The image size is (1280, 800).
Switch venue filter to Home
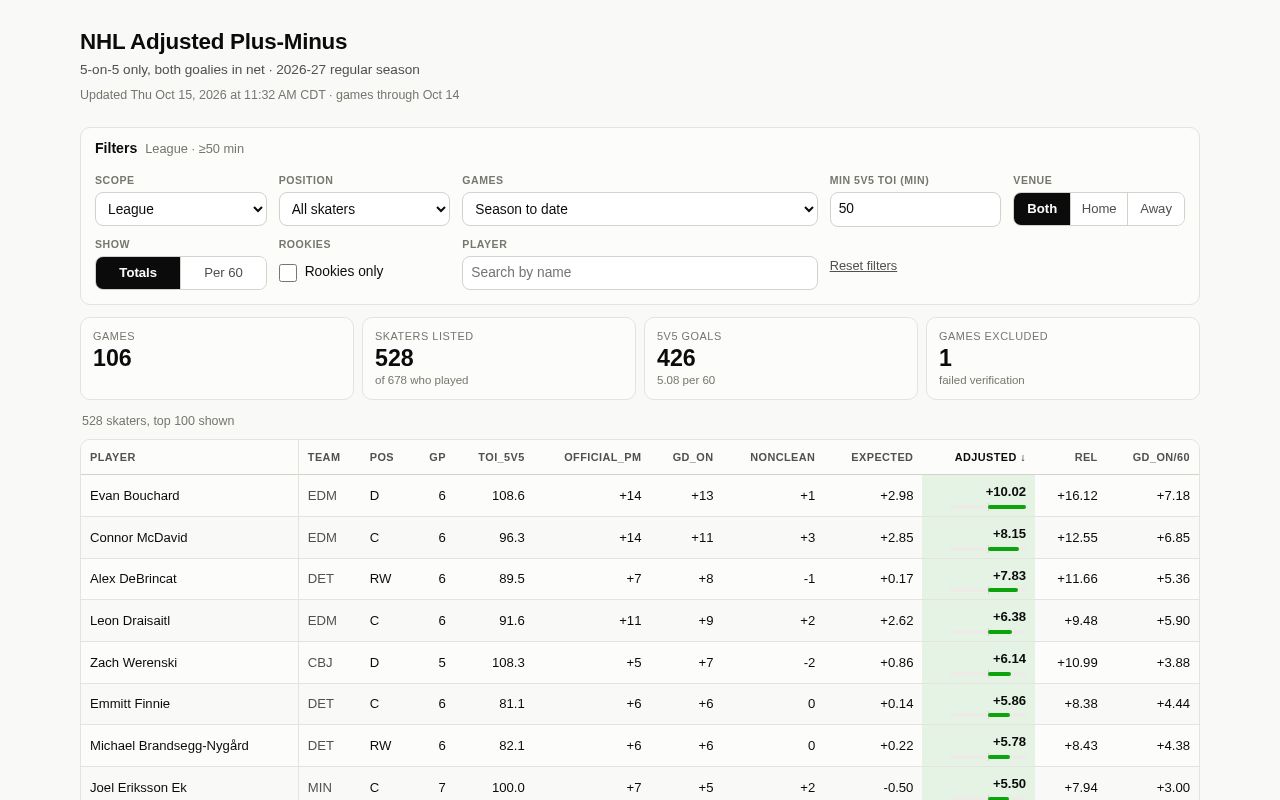pos(1099,209)
